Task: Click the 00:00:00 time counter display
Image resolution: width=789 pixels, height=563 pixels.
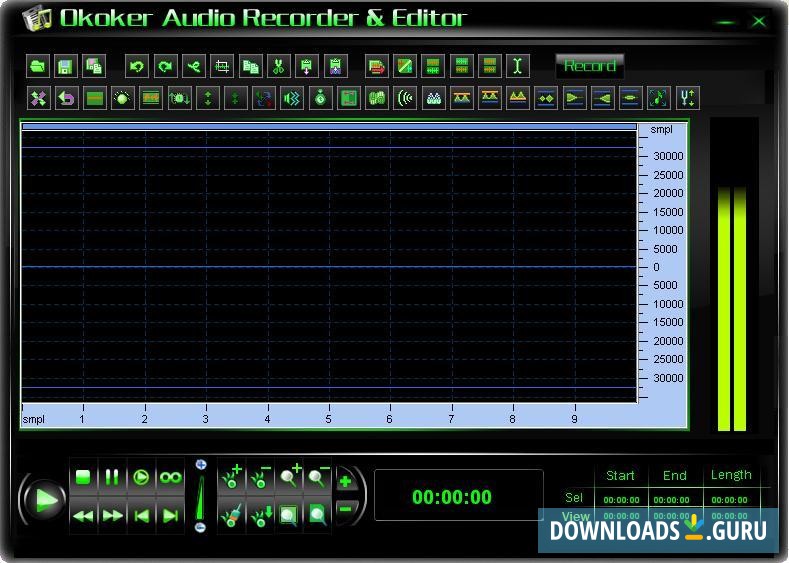Action: 452,497
